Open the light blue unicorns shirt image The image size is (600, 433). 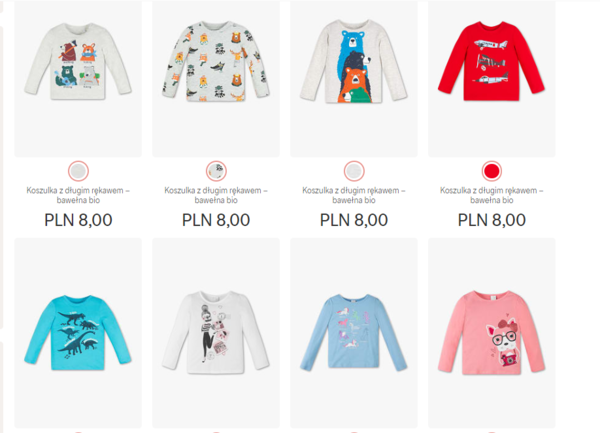point(354,333)
